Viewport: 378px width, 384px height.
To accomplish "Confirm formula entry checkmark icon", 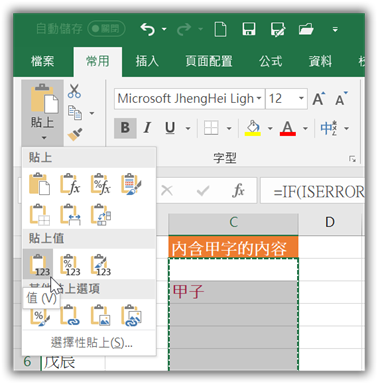I will pyautogui.click(x=203, y=191).
